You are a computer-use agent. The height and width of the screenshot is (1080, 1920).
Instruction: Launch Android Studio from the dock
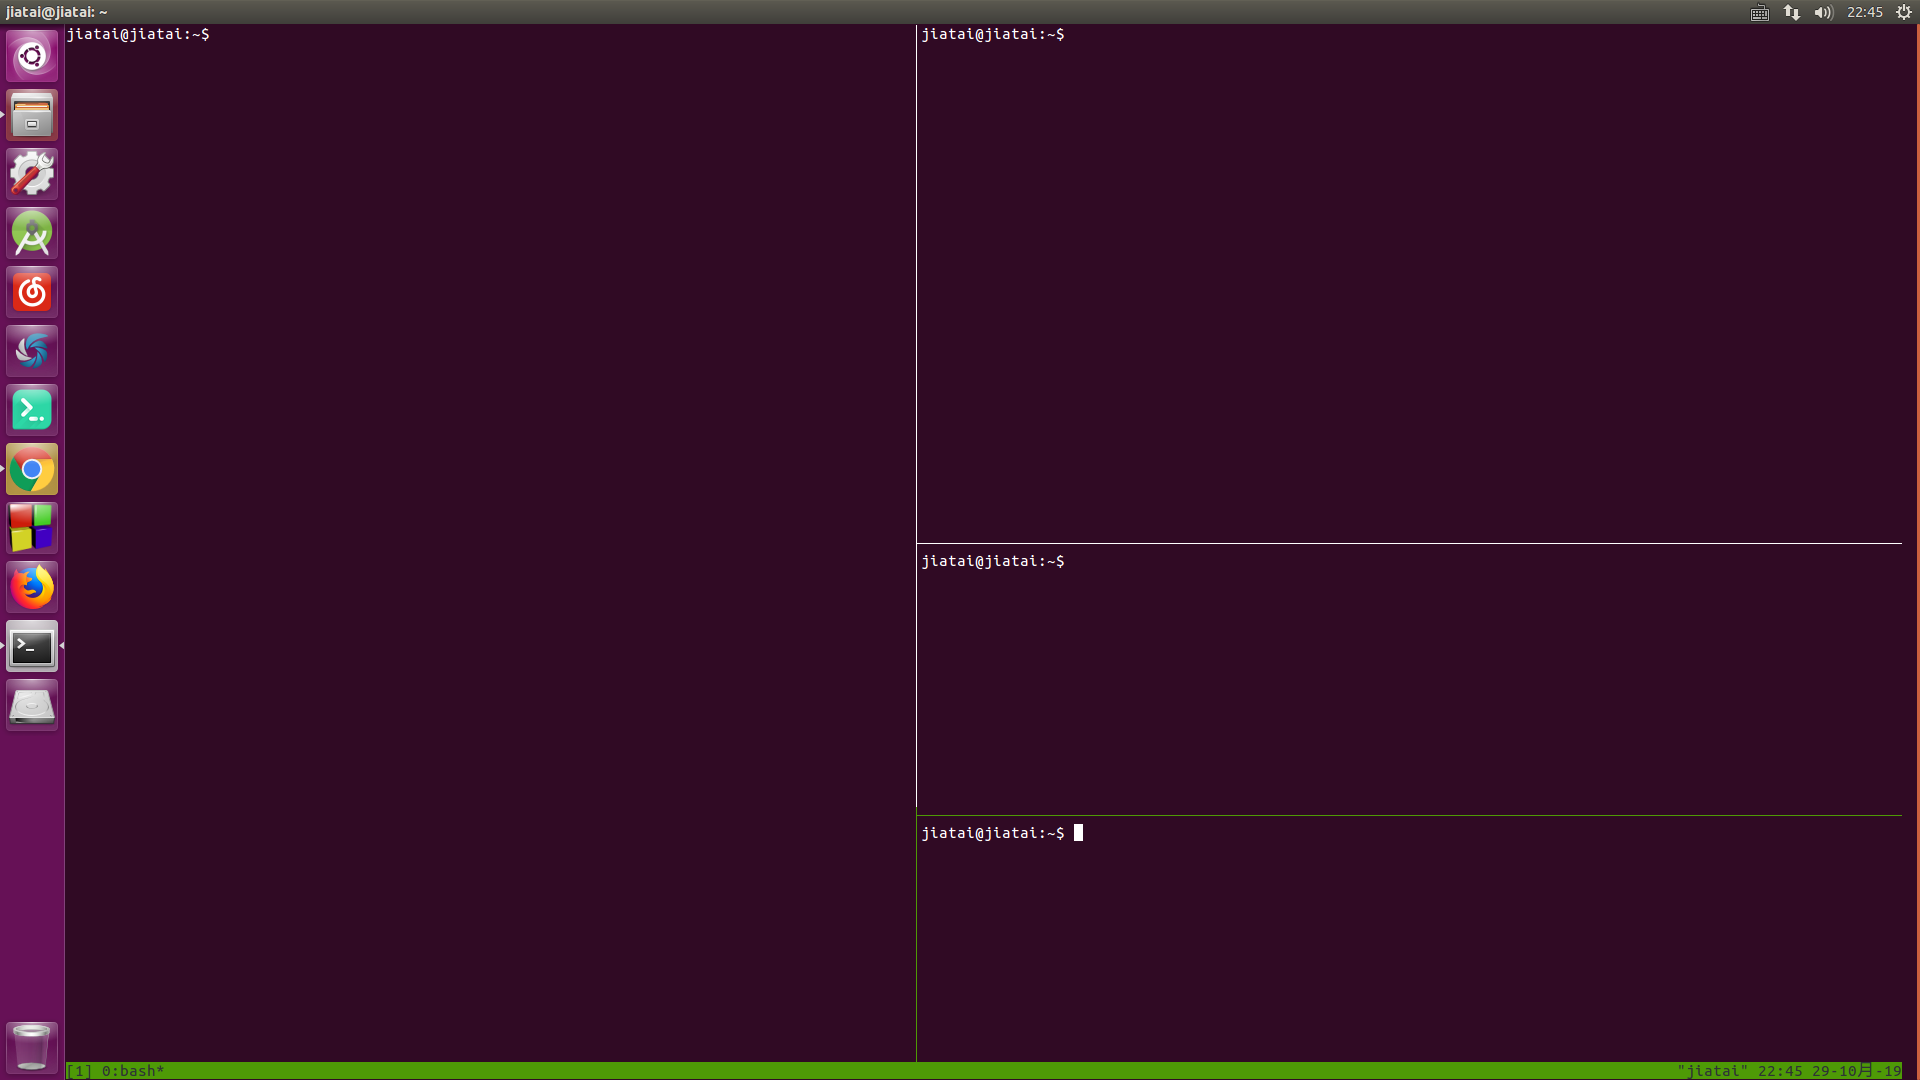coord(32,233)
